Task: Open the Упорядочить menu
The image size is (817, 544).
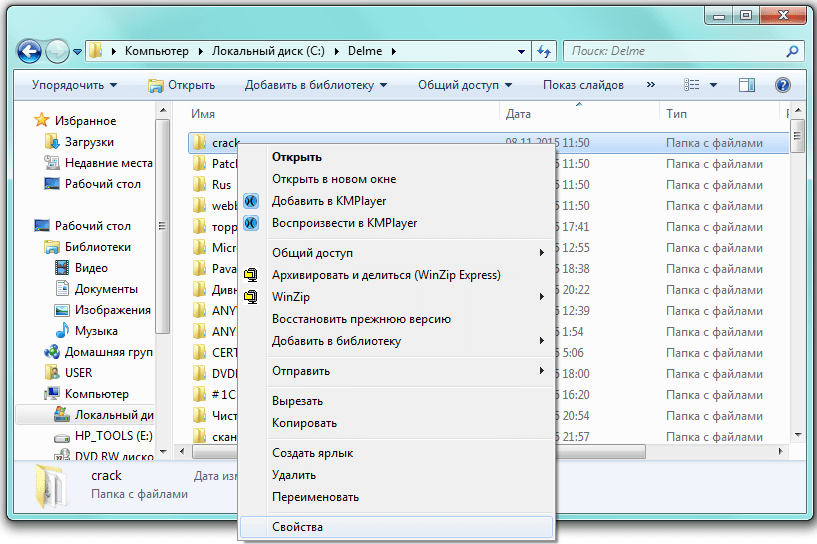Action: 74,85
